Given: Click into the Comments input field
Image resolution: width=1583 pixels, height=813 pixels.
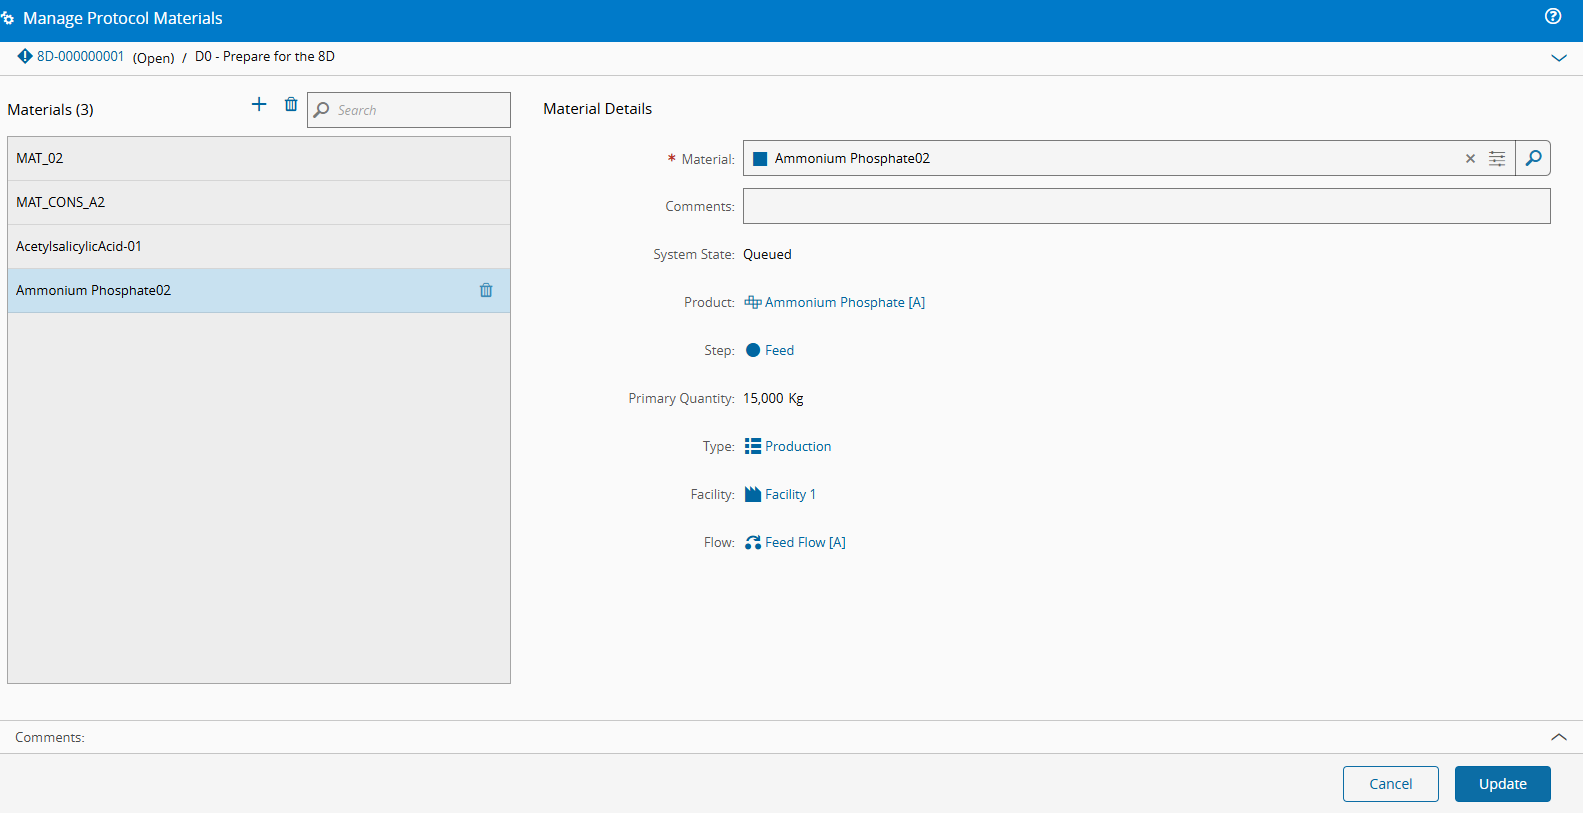Looking at the screenshot, I should tap(1146, 206).
